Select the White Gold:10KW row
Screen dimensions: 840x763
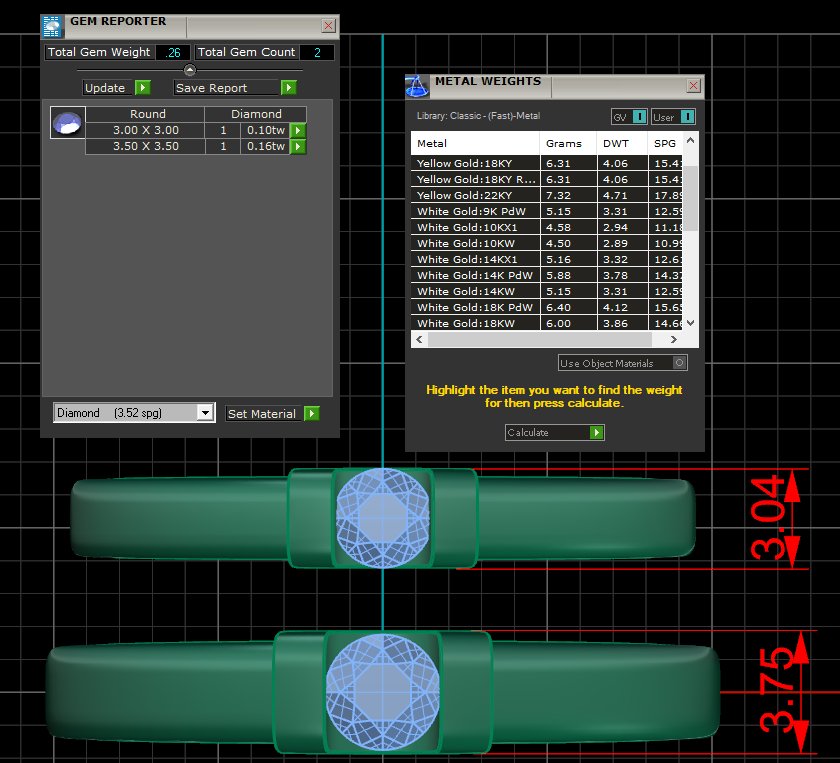546,244
